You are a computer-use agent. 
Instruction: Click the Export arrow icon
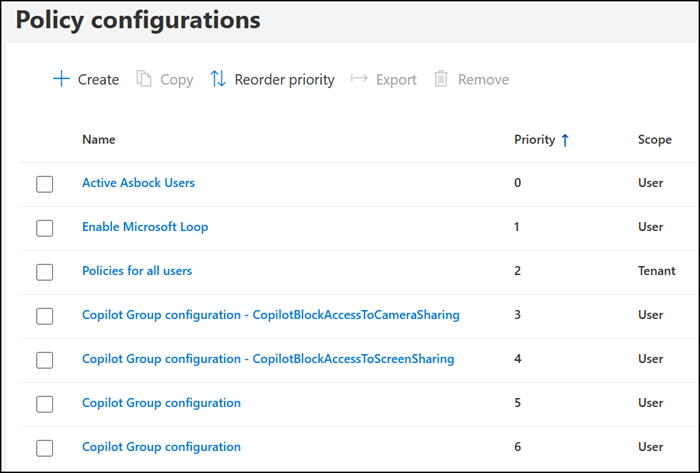[359, 79]
